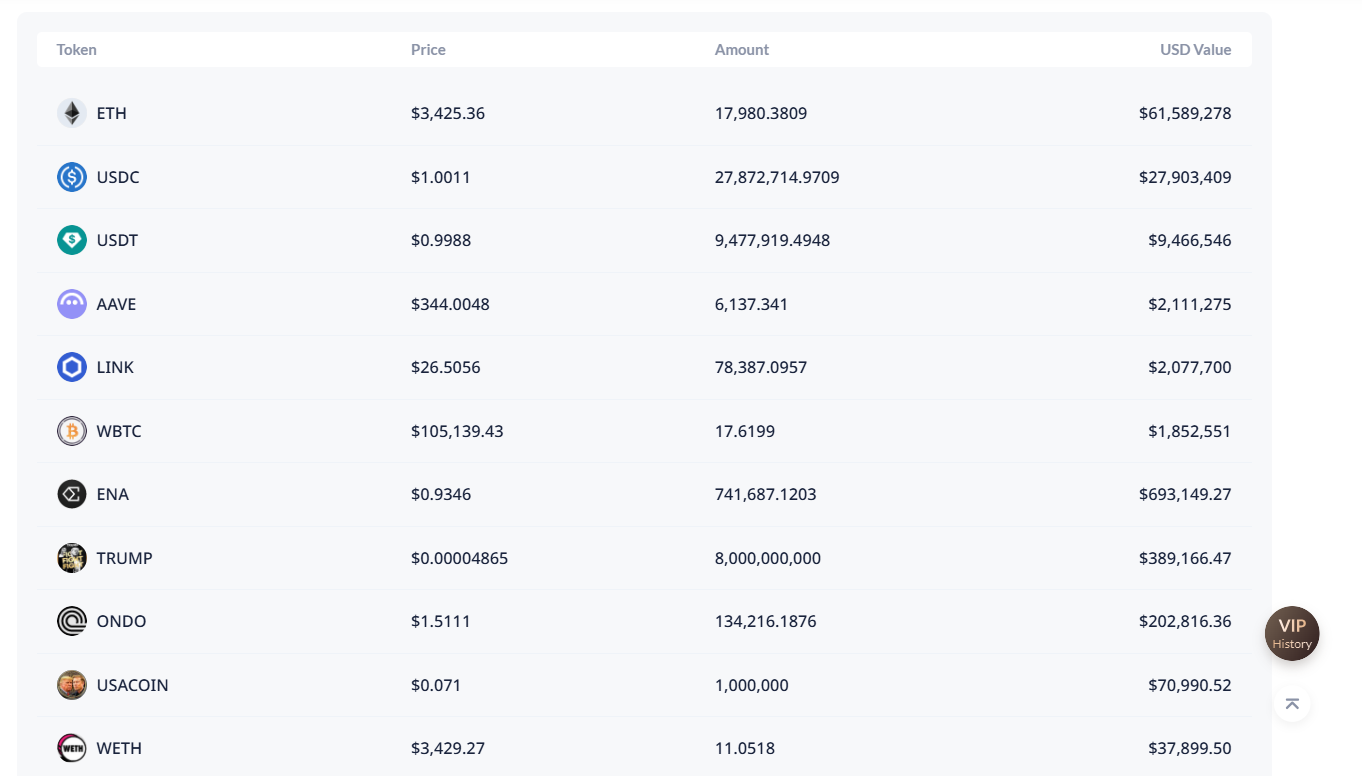1362x776 pixels.
Task: Click USDT amount 9,477,919.4948
Action: 773,240
